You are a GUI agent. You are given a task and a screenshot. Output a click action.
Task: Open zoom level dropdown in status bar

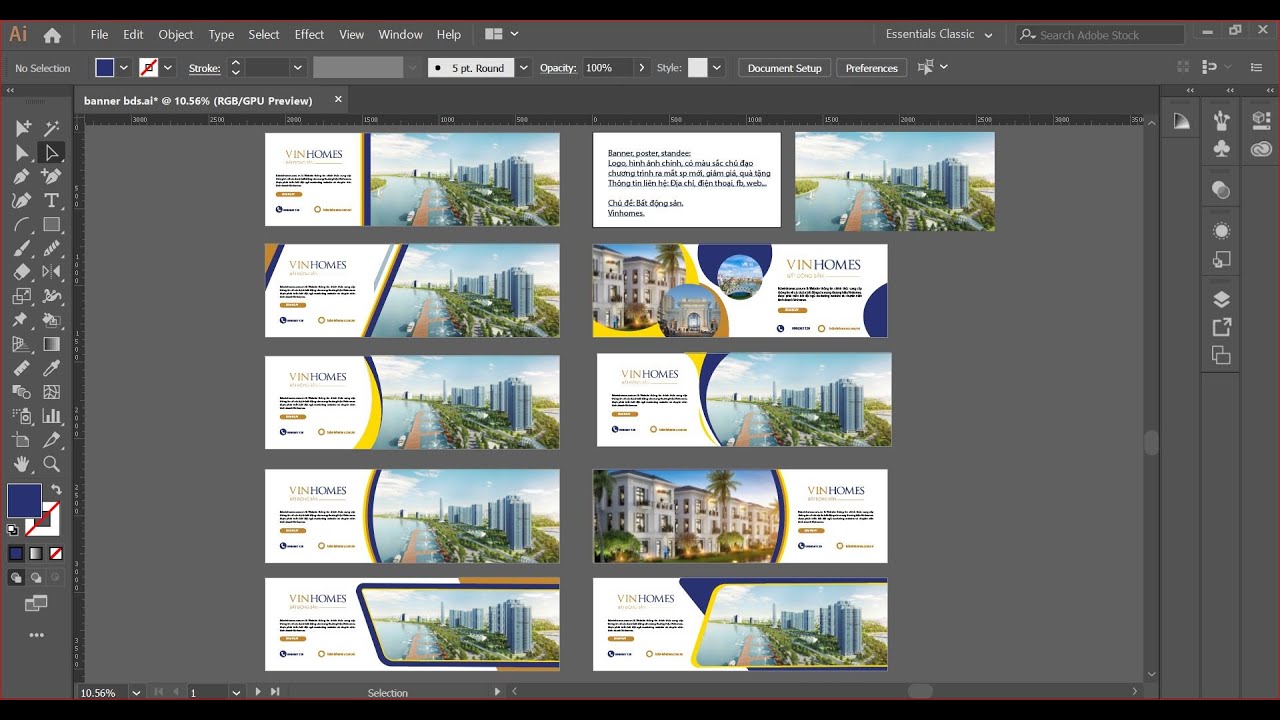135,692
